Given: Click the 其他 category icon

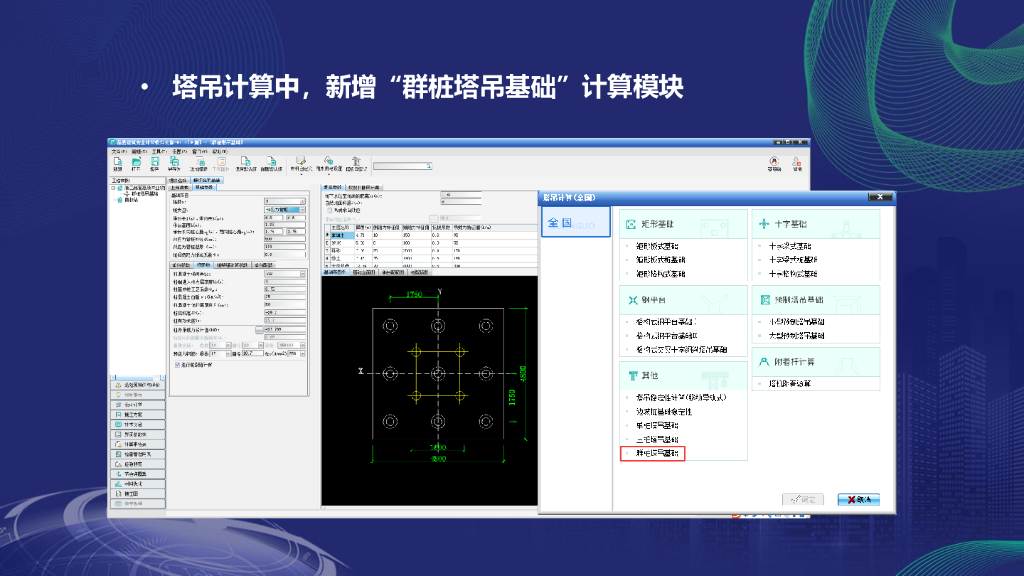Looking at the screenshot, I should click(x=632, y=376).
